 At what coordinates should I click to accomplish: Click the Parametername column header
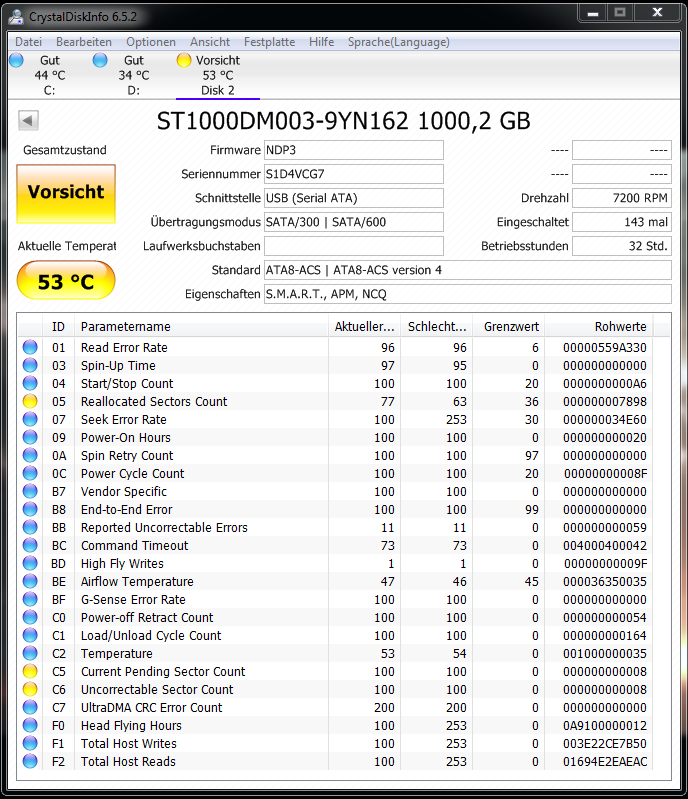201,327
